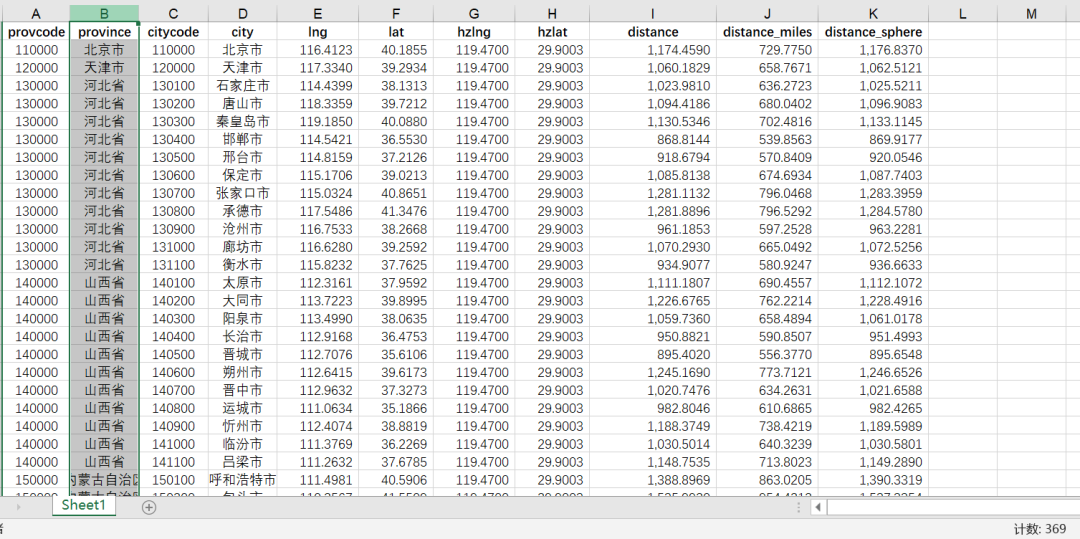Select column D header
The image size is (1080, 539).
[x=242, y=14]
